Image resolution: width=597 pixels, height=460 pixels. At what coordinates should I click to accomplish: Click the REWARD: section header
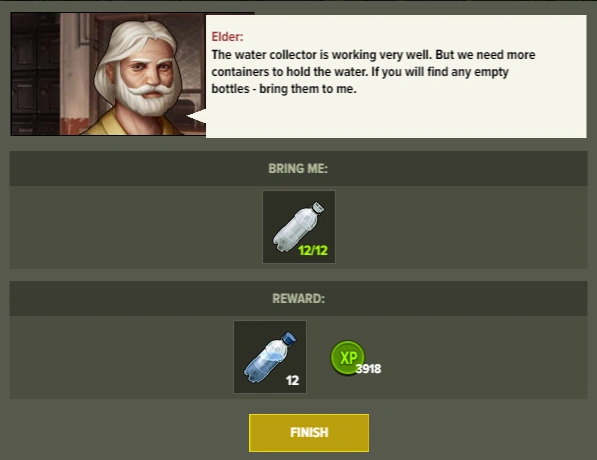pyautogui.click(x=298, y=299)
